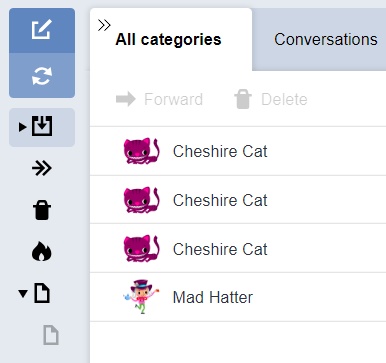The image size is (386, 363).
Task: Select the gray page subfolder icon
Action: pos(51,335)
